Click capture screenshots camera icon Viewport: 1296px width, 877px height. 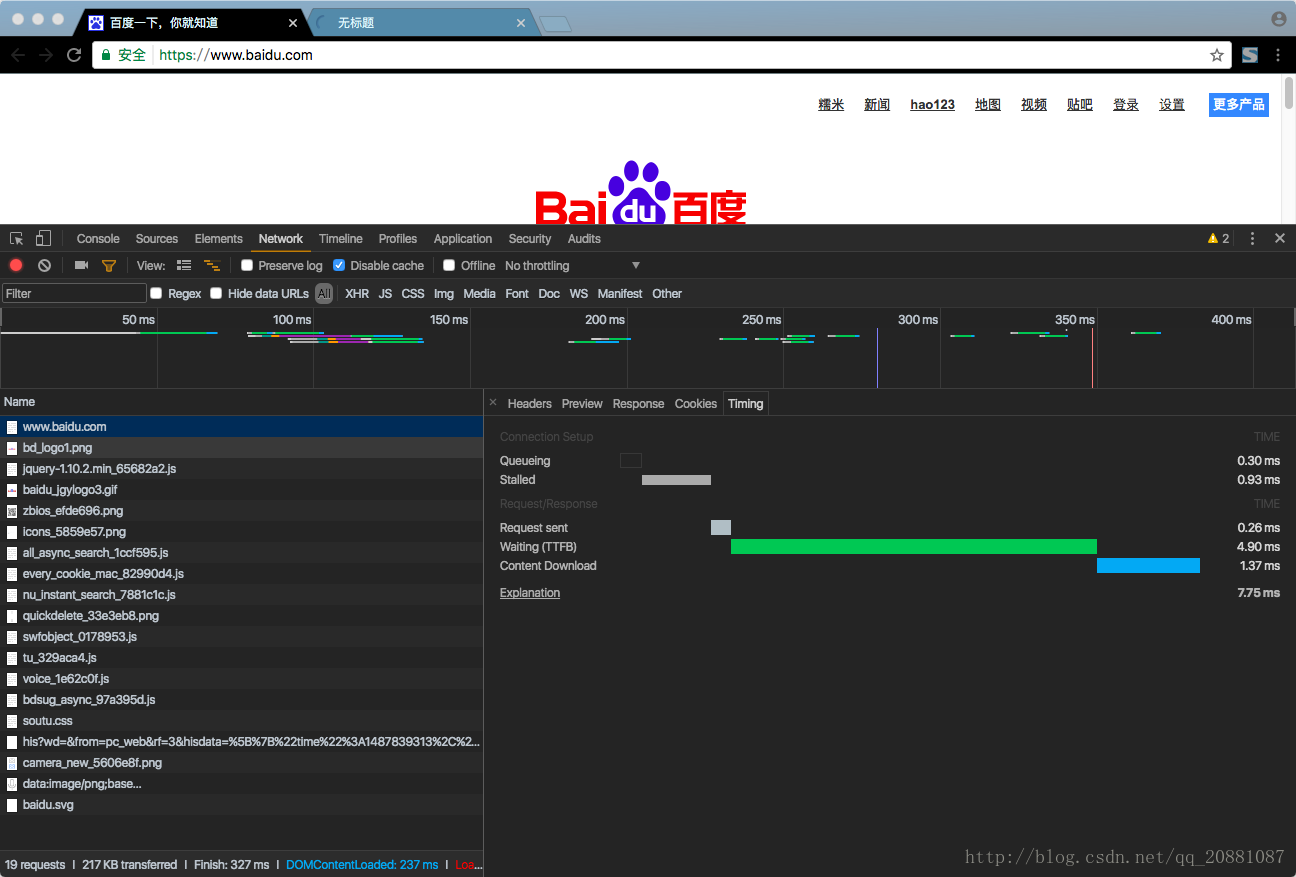[81, 265]
